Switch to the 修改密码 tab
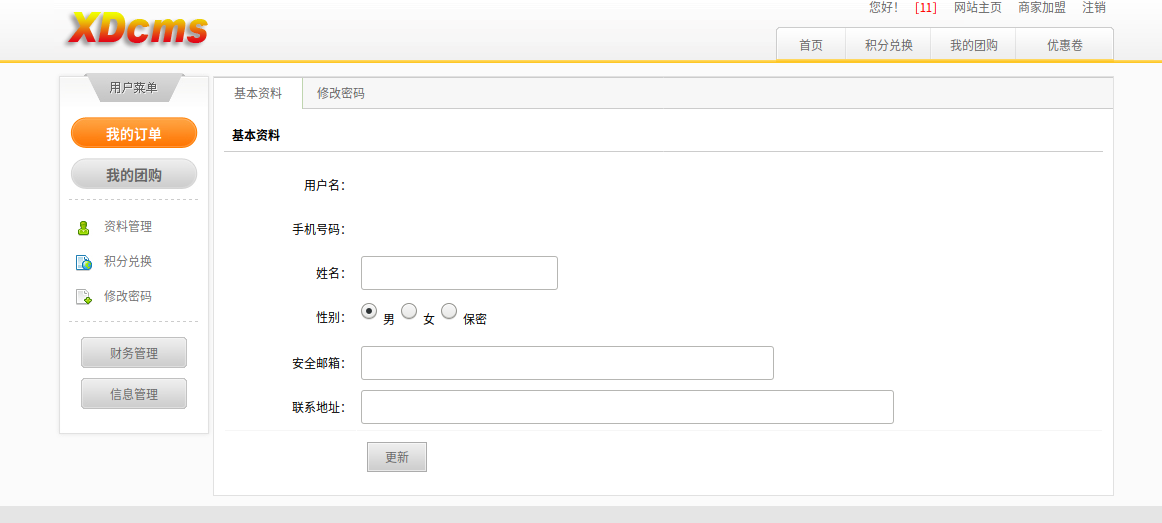Viewport: 1162px width, 523px height. tap(341, 93)
